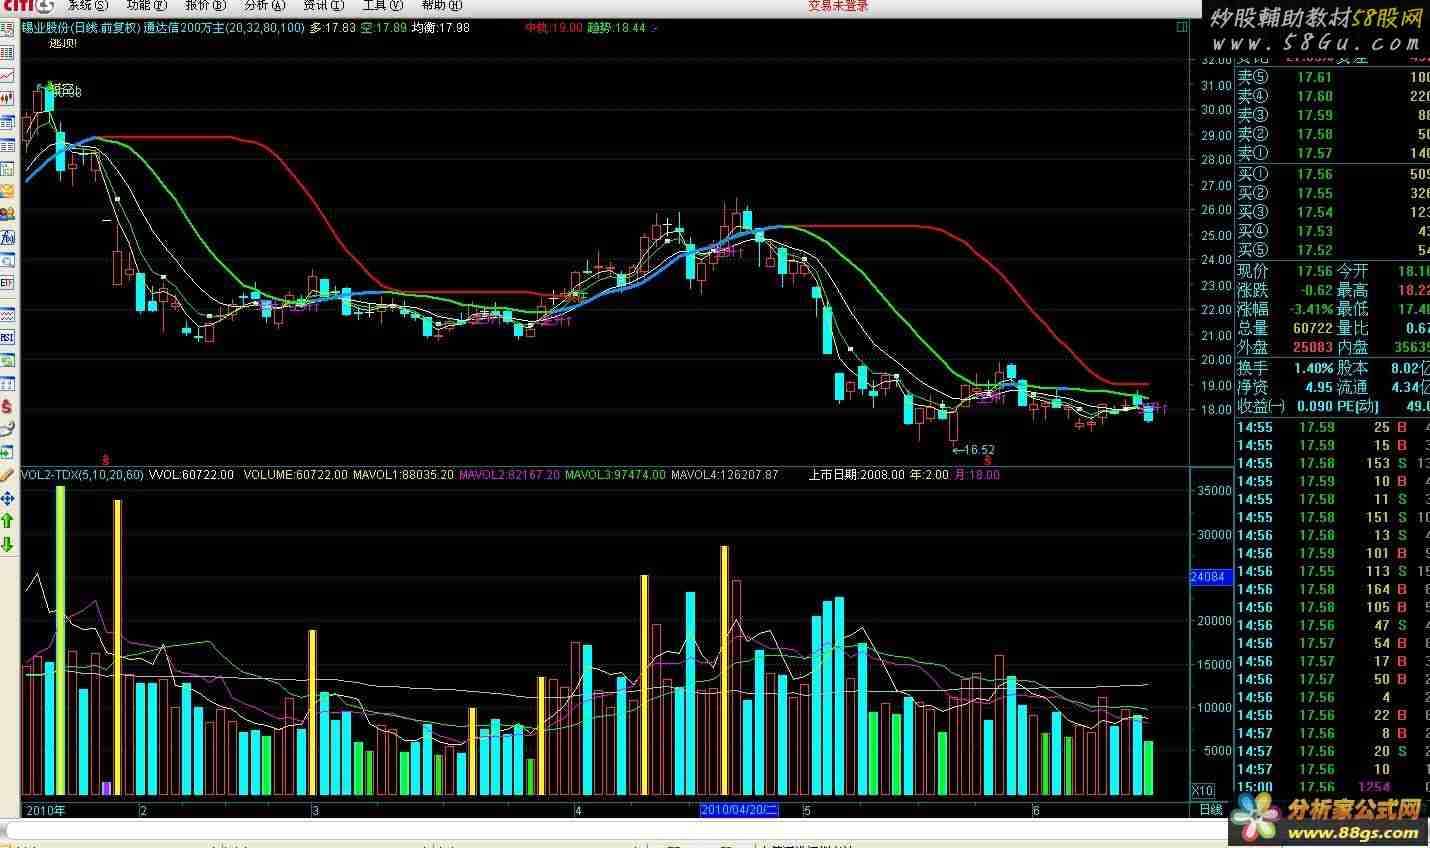Viewport: 1430px width, 848px height.
Task: Click the small window box icon above price axis
Action: [x=1182, y=28]
